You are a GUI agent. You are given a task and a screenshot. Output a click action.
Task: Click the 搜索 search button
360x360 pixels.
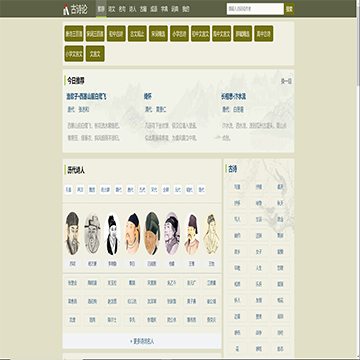tap(289, 9)
